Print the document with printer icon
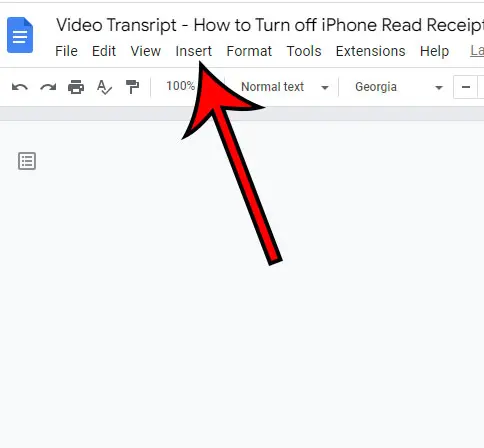This screenshot has width=484, height=448. (76, 87)
